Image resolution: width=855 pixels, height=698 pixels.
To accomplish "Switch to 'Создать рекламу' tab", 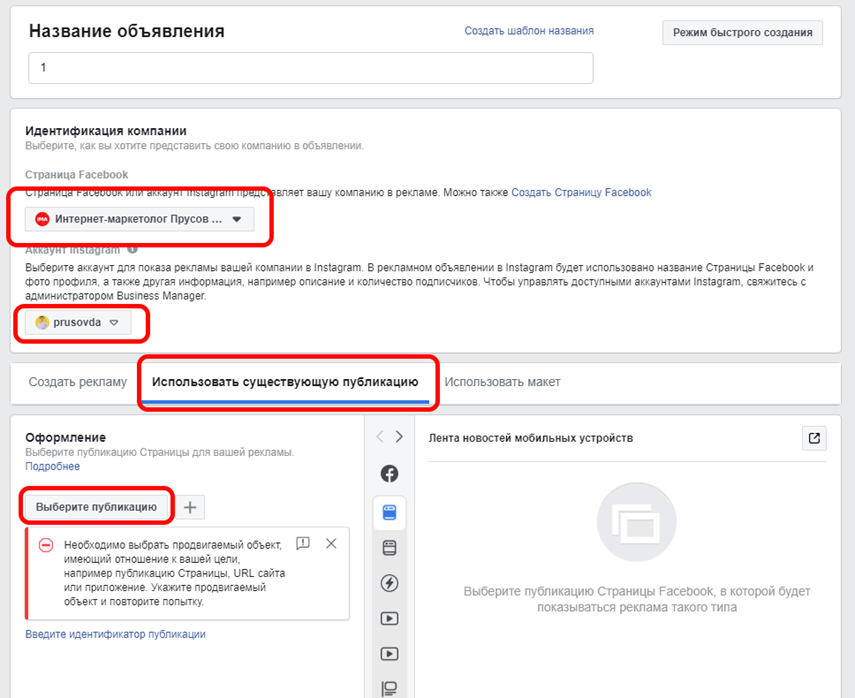I will [x=77, y=382].
